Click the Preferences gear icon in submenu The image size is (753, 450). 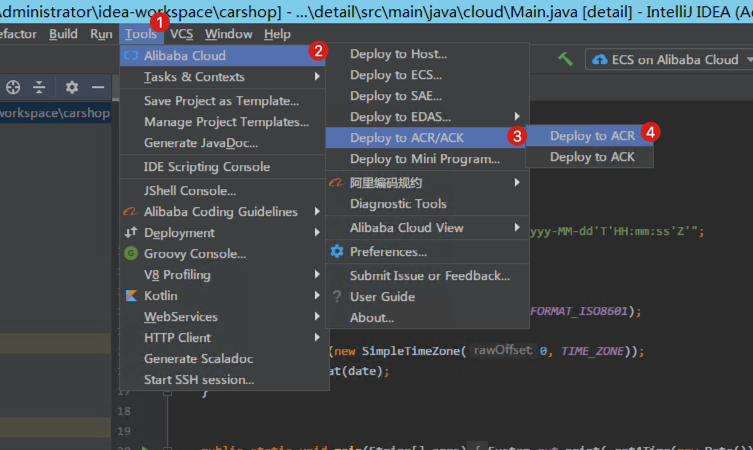click(337, 251)
